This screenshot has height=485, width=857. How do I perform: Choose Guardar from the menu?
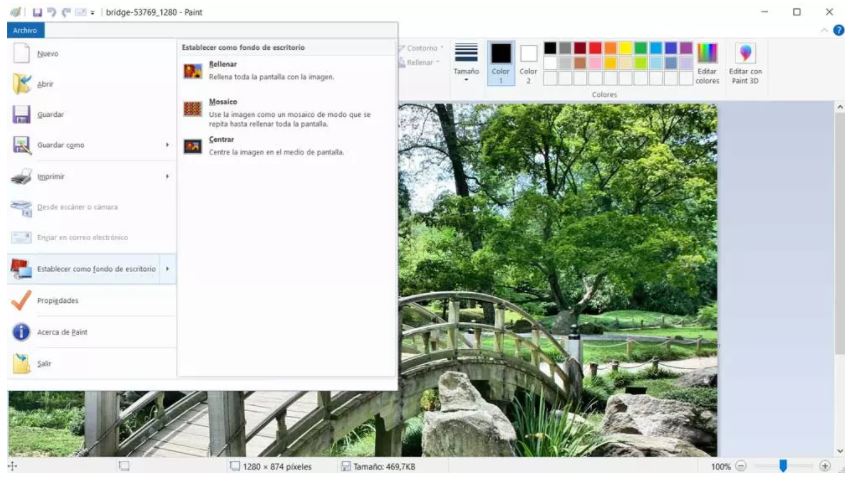point(92,114)
